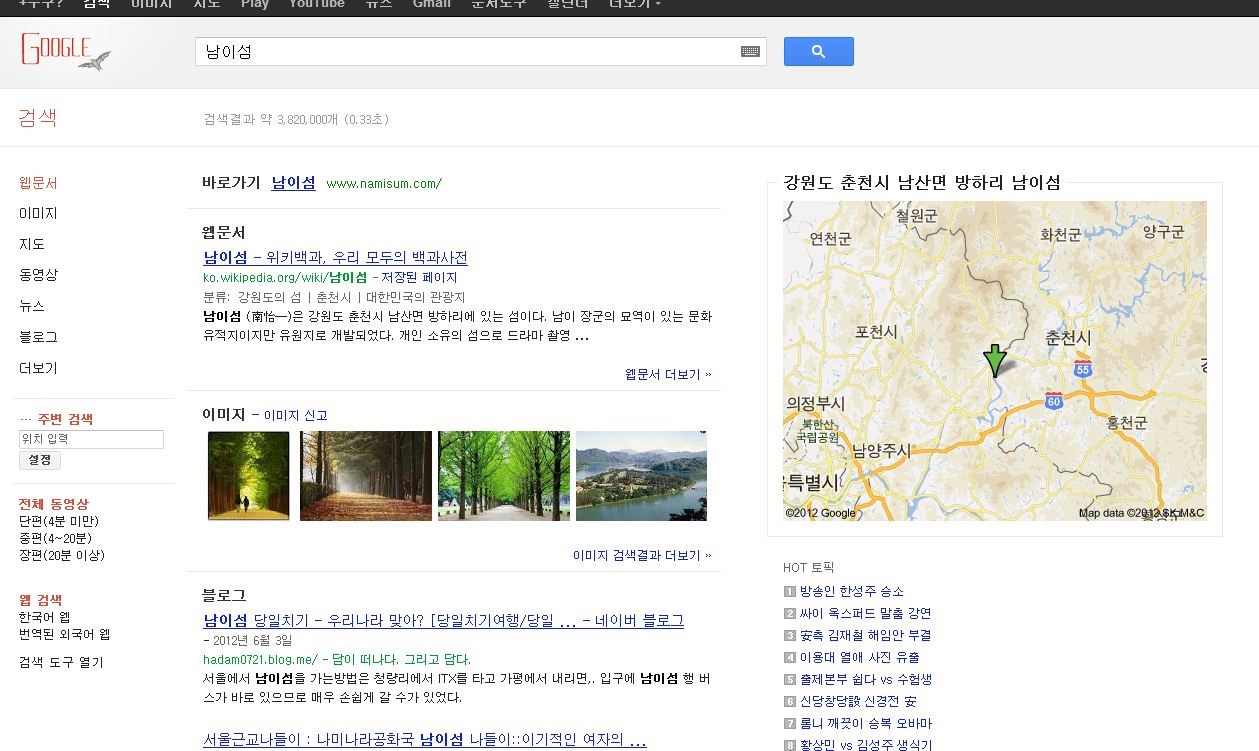Select 동영상 in the left sidebar
This screenshot has width=1259, height=751.
coord(38,275)
